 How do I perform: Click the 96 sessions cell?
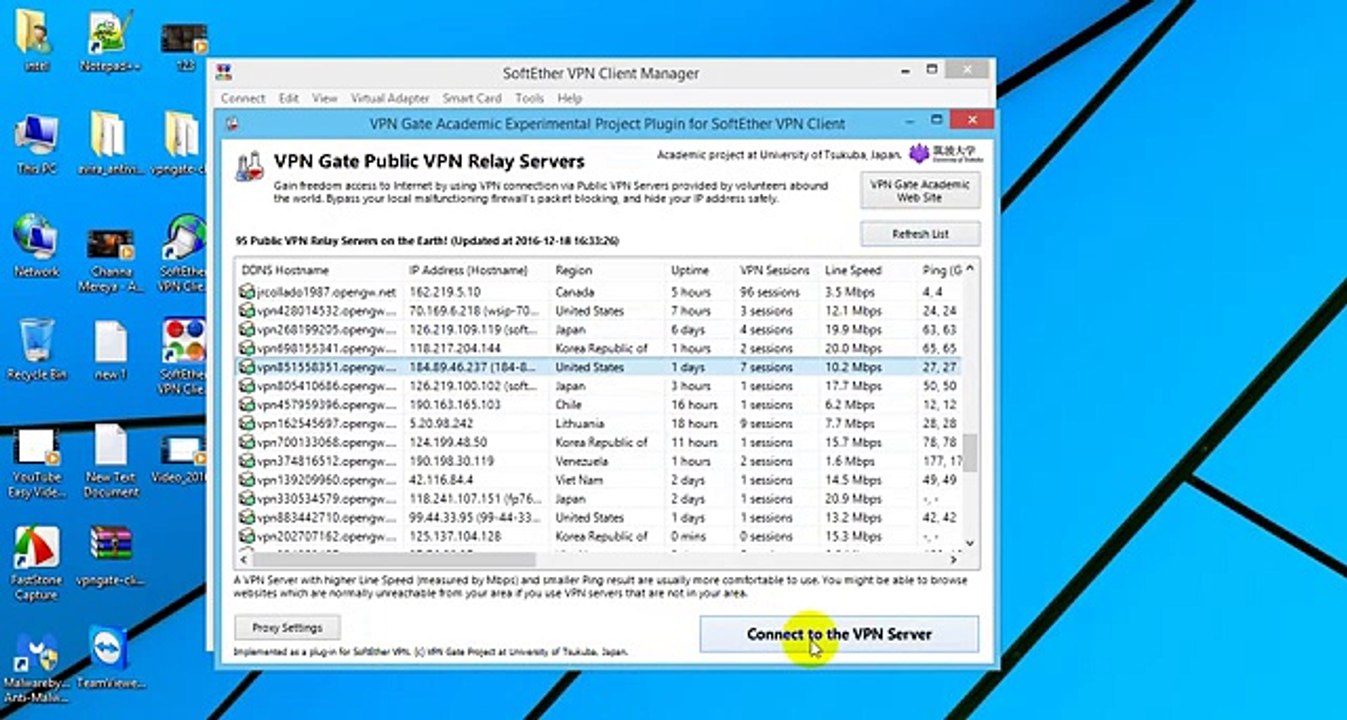[769, 292]
